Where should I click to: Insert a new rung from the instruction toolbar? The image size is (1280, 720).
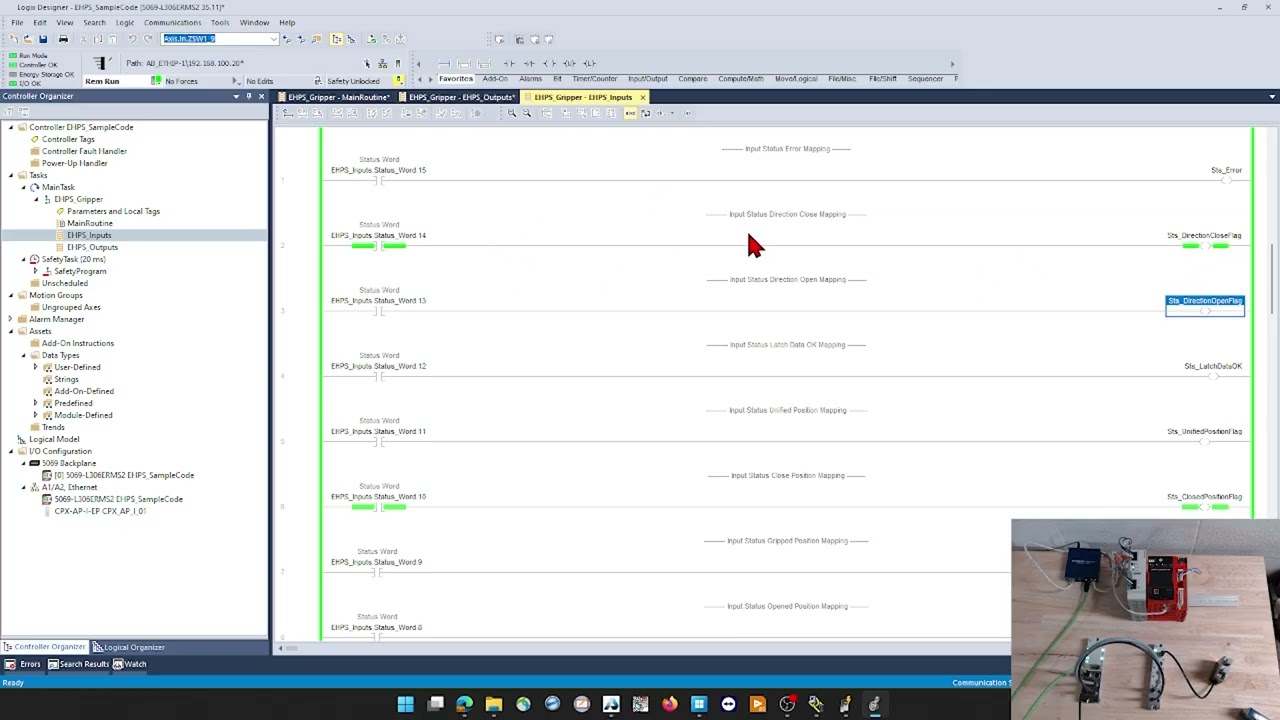(444, 63)
